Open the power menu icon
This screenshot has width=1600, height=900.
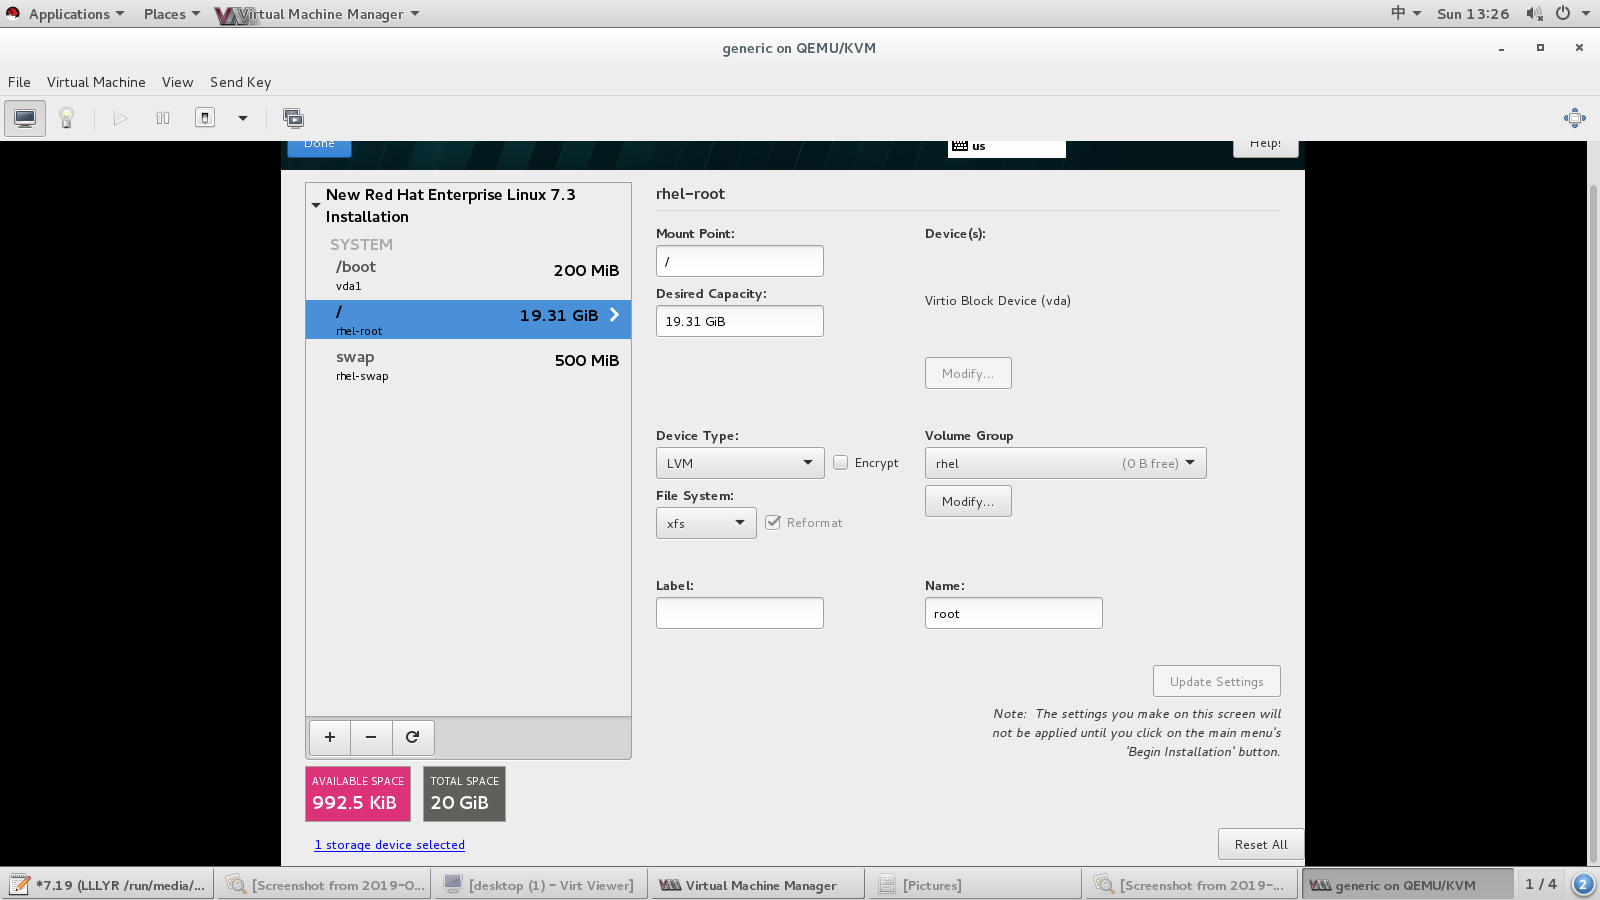1563,13
